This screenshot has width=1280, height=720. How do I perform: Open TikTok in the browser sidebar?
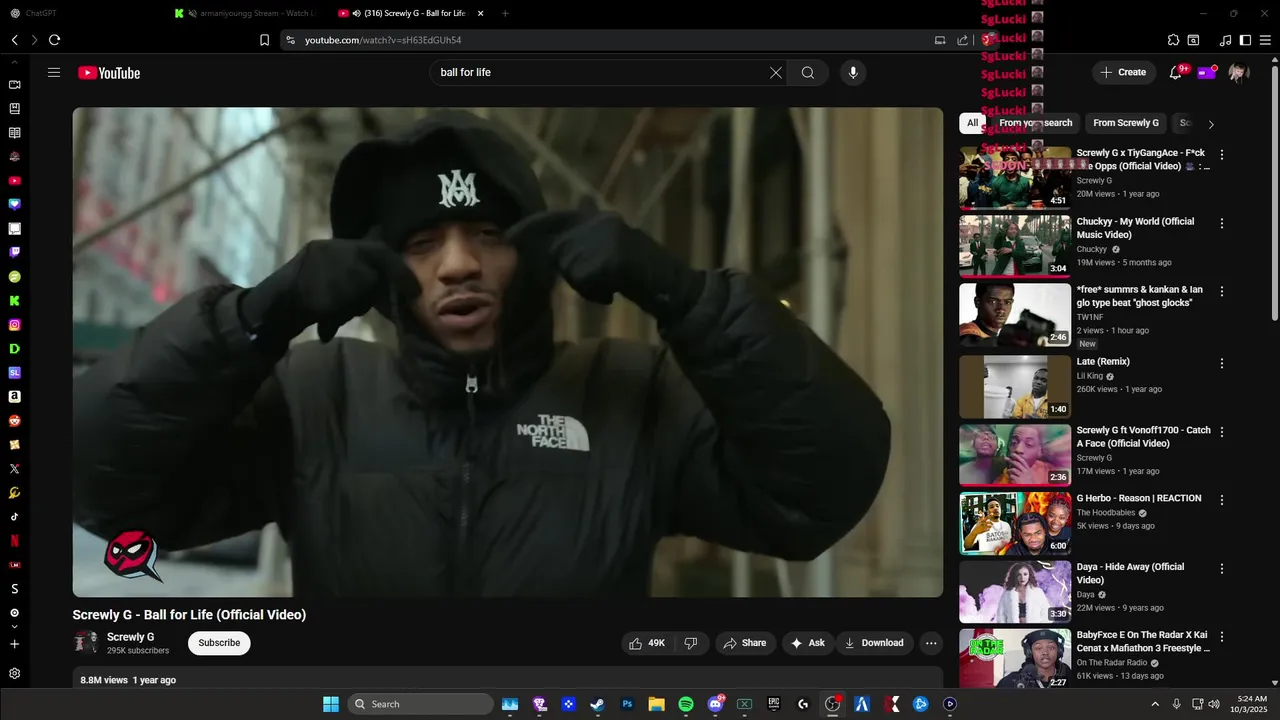[15, 517]
